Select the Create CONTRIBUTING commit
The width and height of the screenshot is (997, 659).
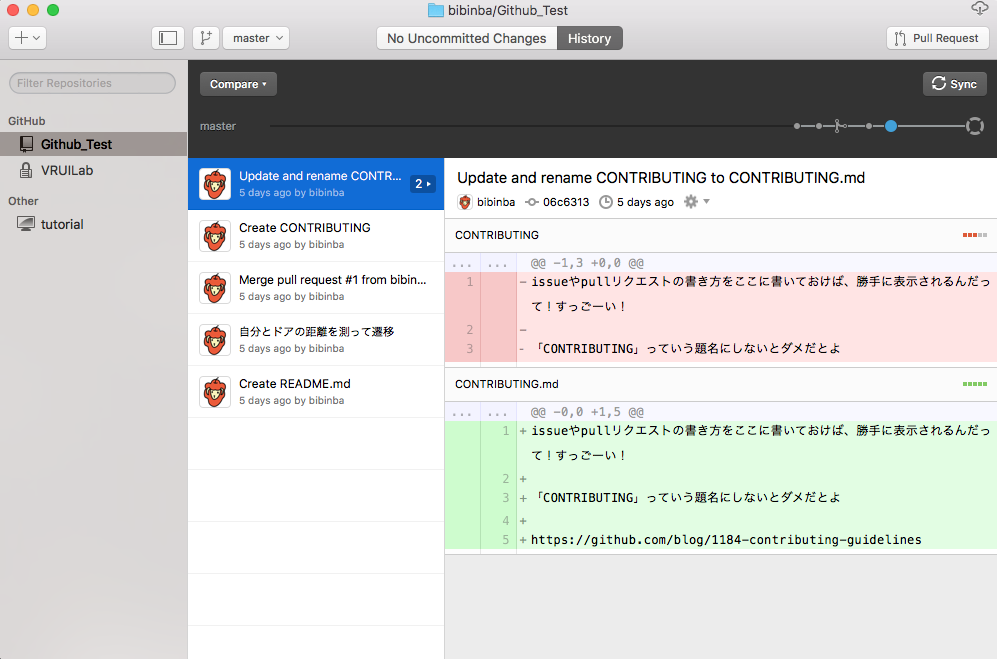point(316,236)
